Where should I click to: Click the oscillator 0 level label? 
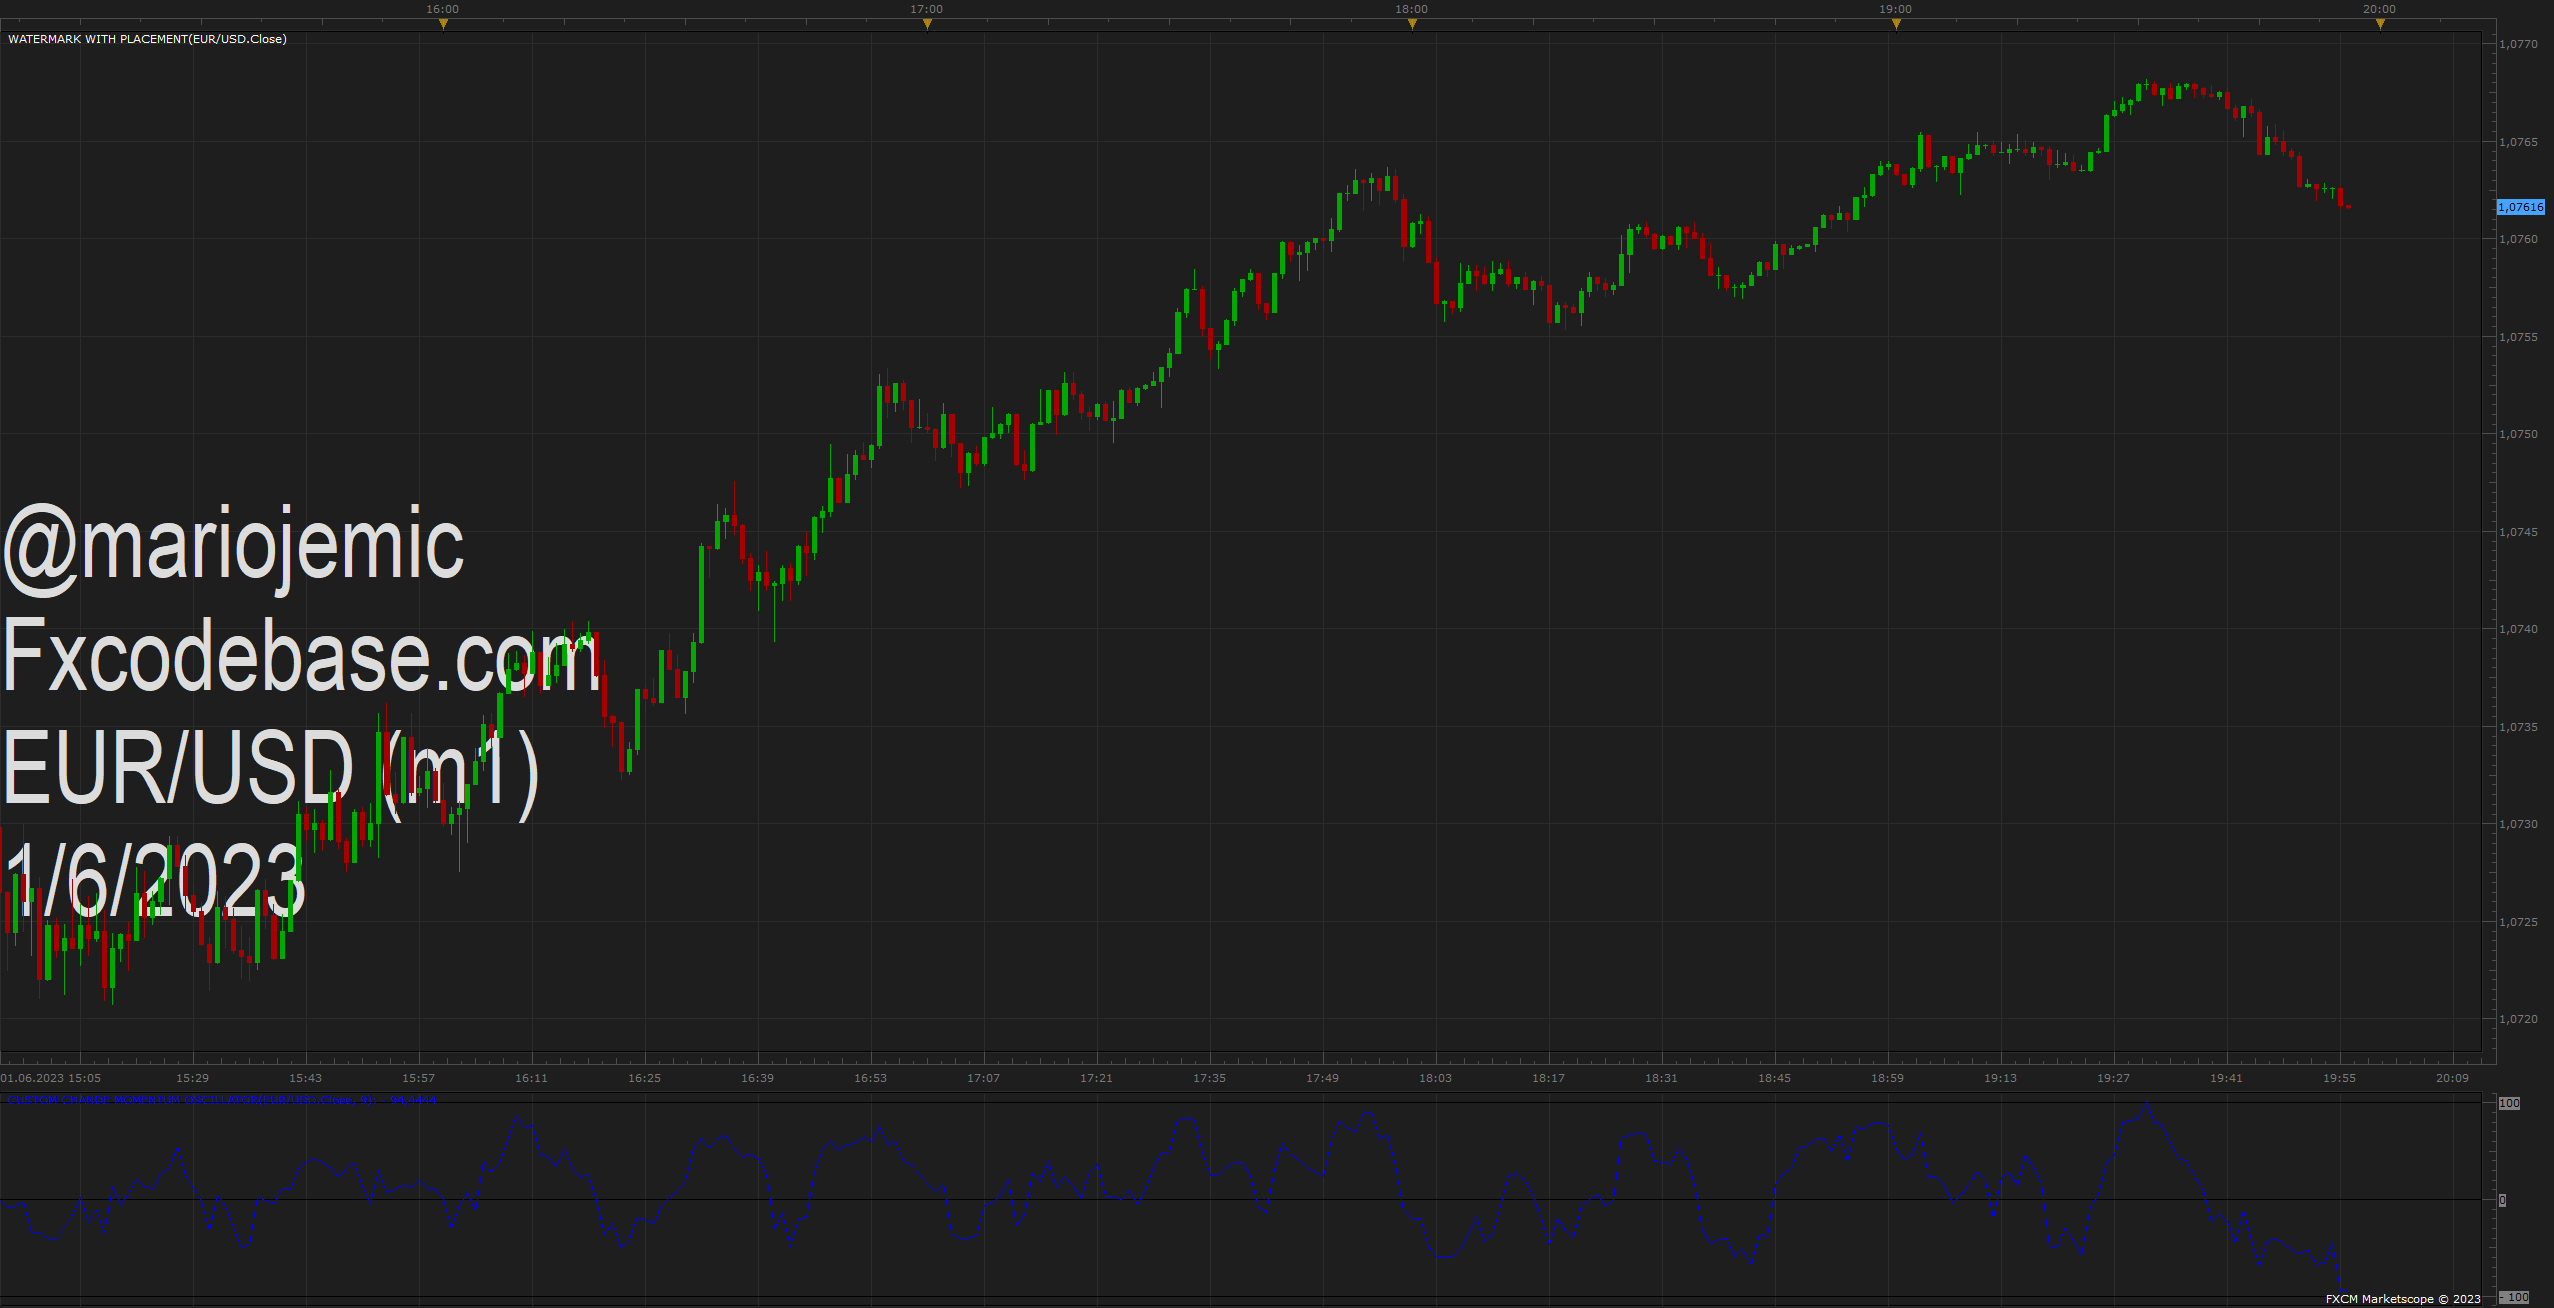2502,1200
